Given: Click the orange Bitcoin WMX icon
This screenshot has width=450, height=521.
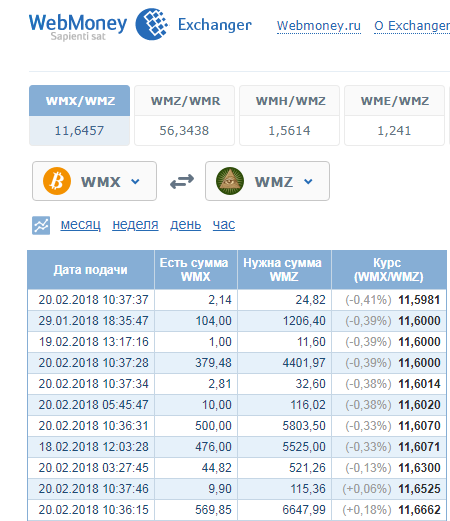Looking at the screenshot, I should (x=57, y=181).
